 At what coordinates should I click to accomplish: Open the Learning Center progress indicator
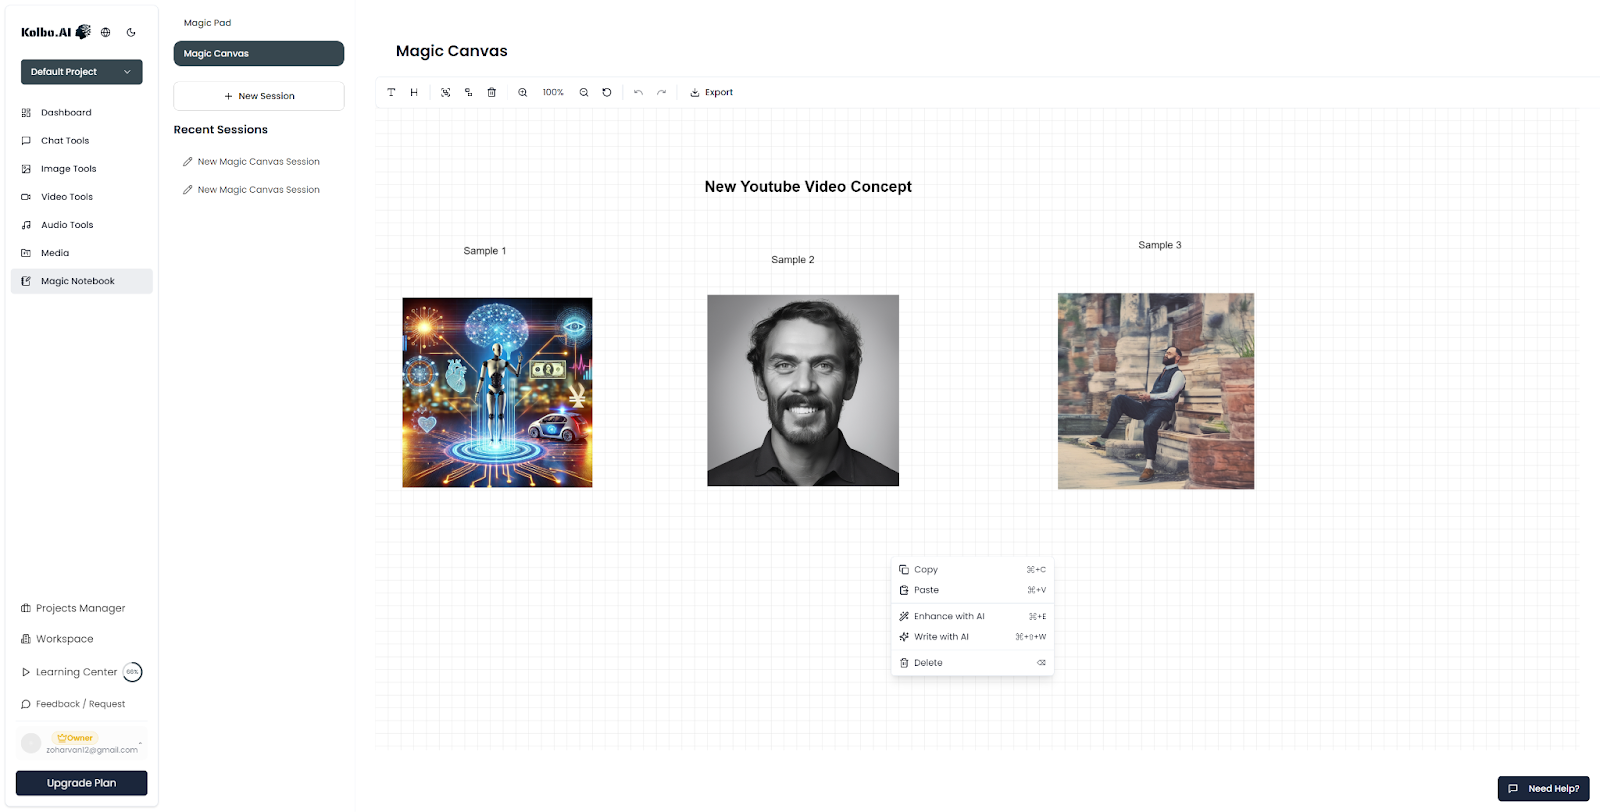coord(132,672)
